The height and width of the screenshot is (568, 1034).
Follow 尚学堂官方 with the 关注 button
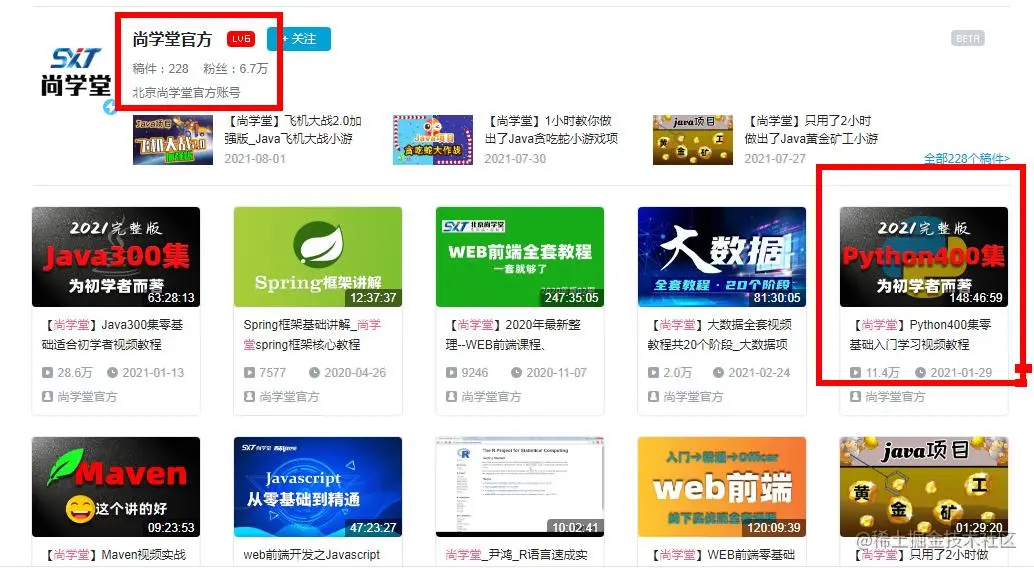point(299,39)
